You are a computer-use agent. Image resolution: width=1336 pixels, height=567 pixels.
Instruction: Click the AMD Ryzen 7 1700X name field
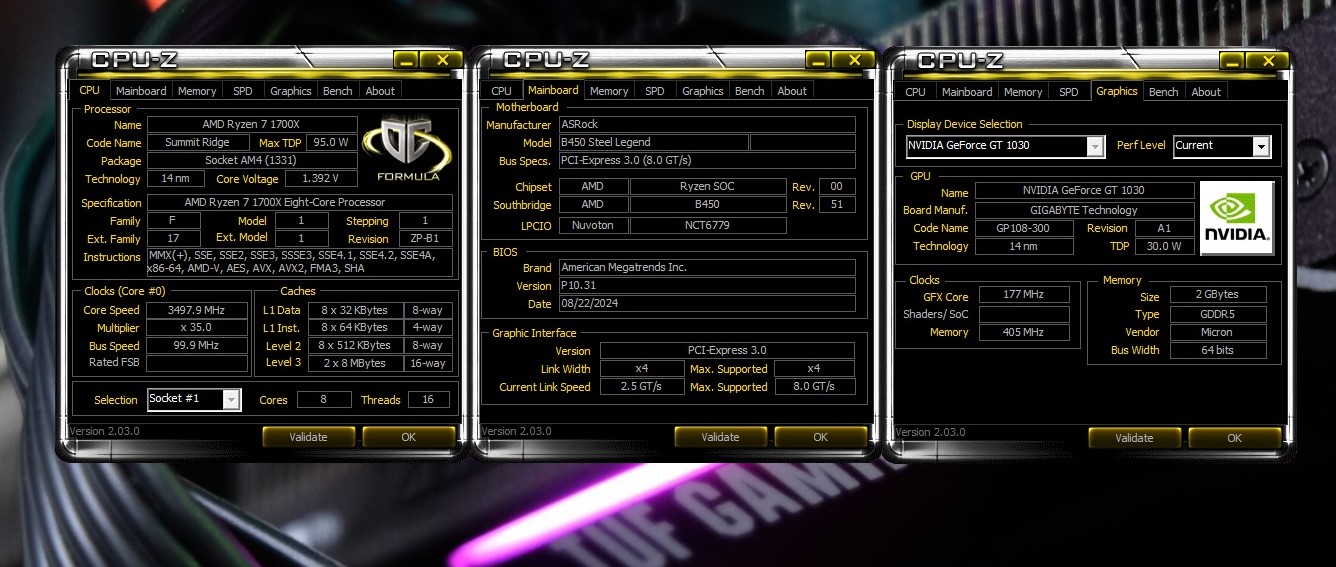point(252,125)
